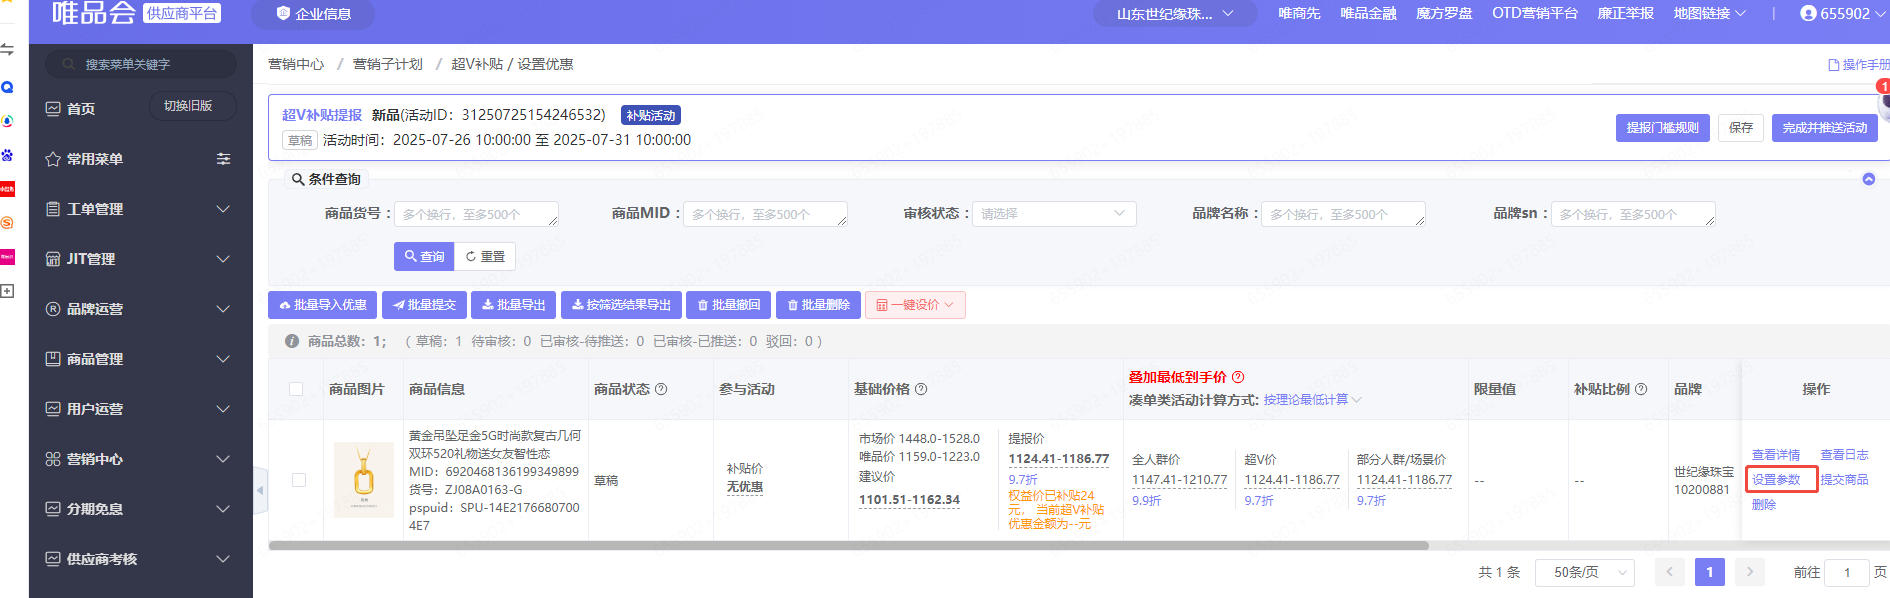The image size is (1890, 598).
Task: Expand the 商品管理 sidebar menu
Action: pyautogui.click(x=138, y=359)
